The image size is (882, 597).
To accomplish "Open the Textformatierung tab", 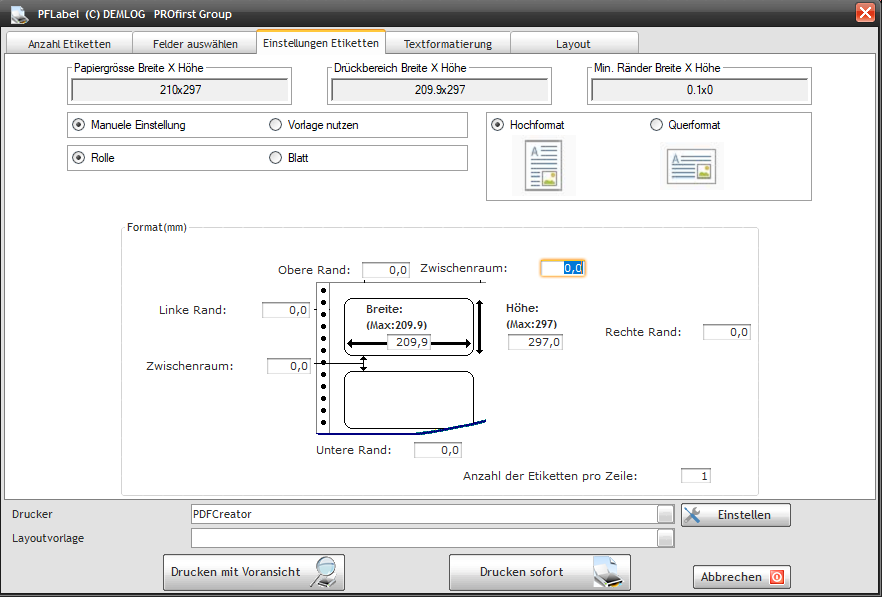I will (x=448, y=44).
